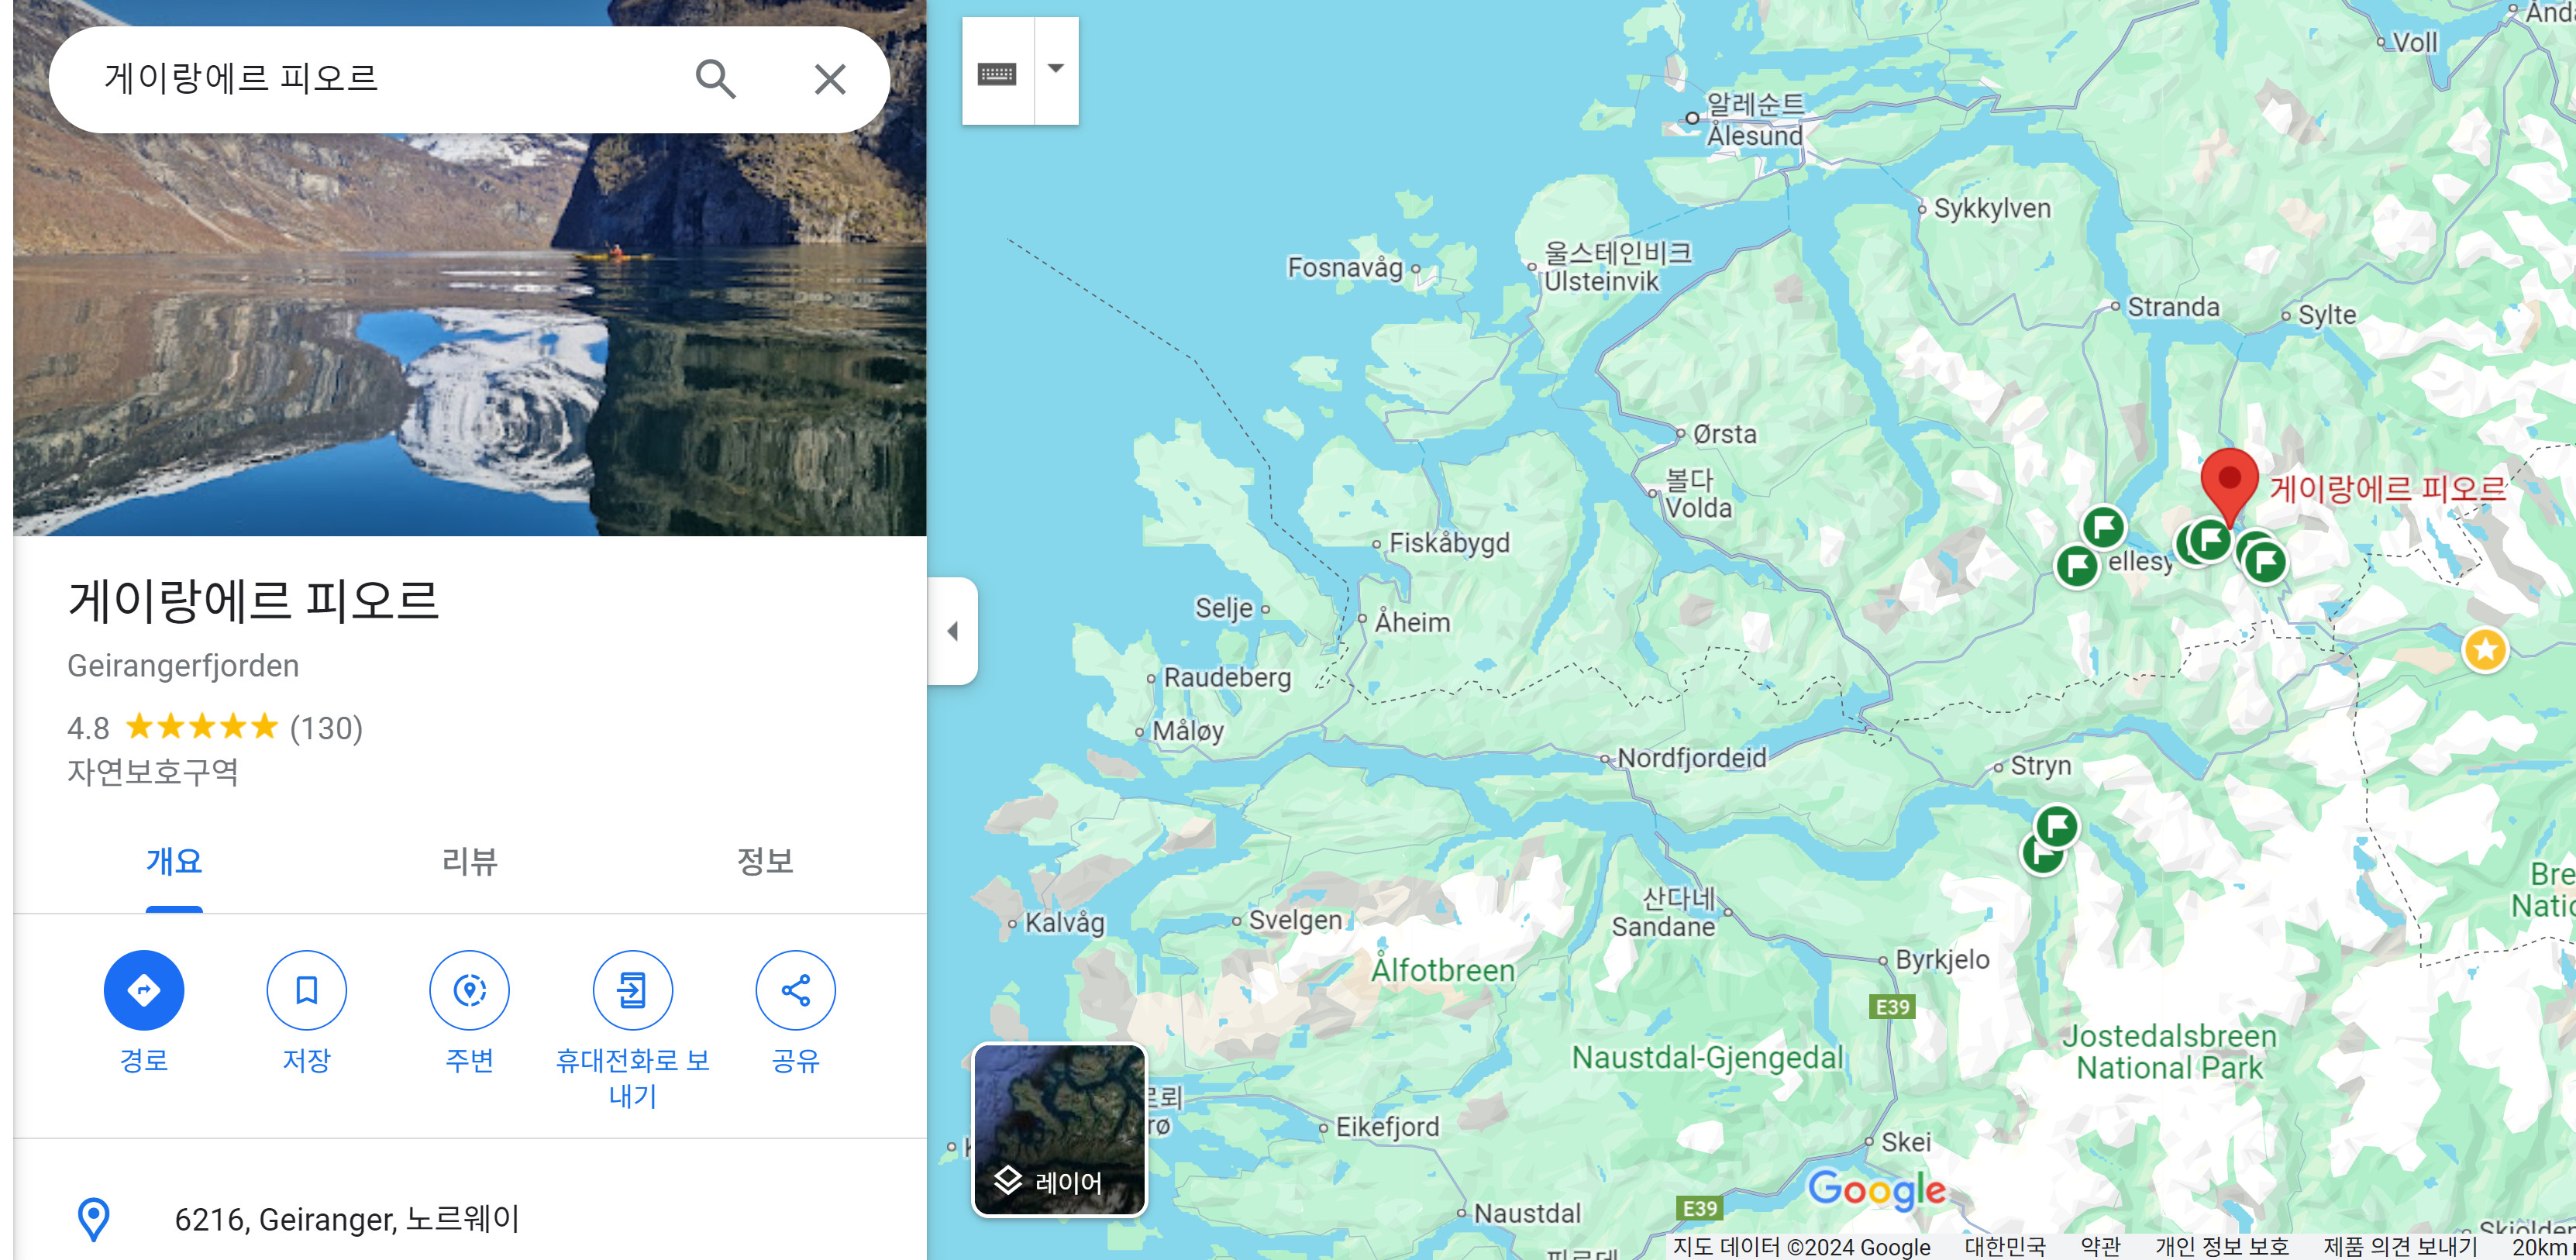The height and width of the screenshot is (1260, 2576).
Task: Click the search input field
Action: [380, 79]
